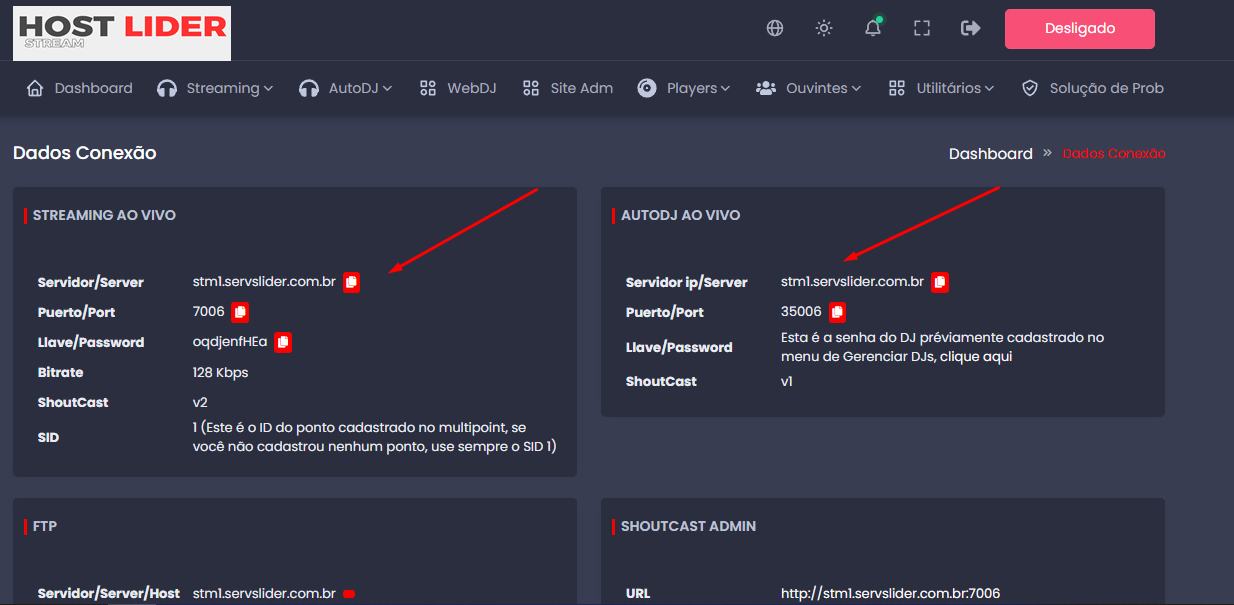
Task: Open the notifications bell
Action: (873, 28)
